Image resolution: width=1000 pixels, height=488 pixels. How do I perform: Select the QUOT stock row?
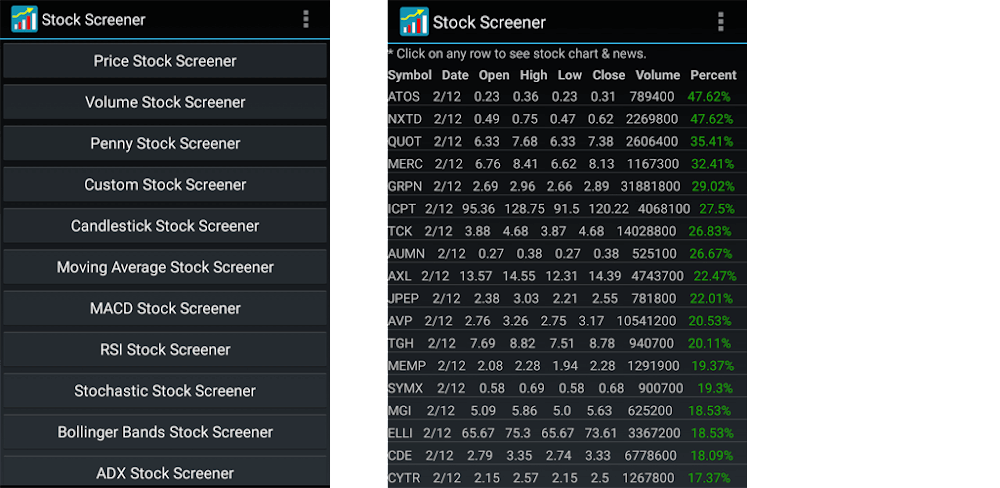point(567,142)
